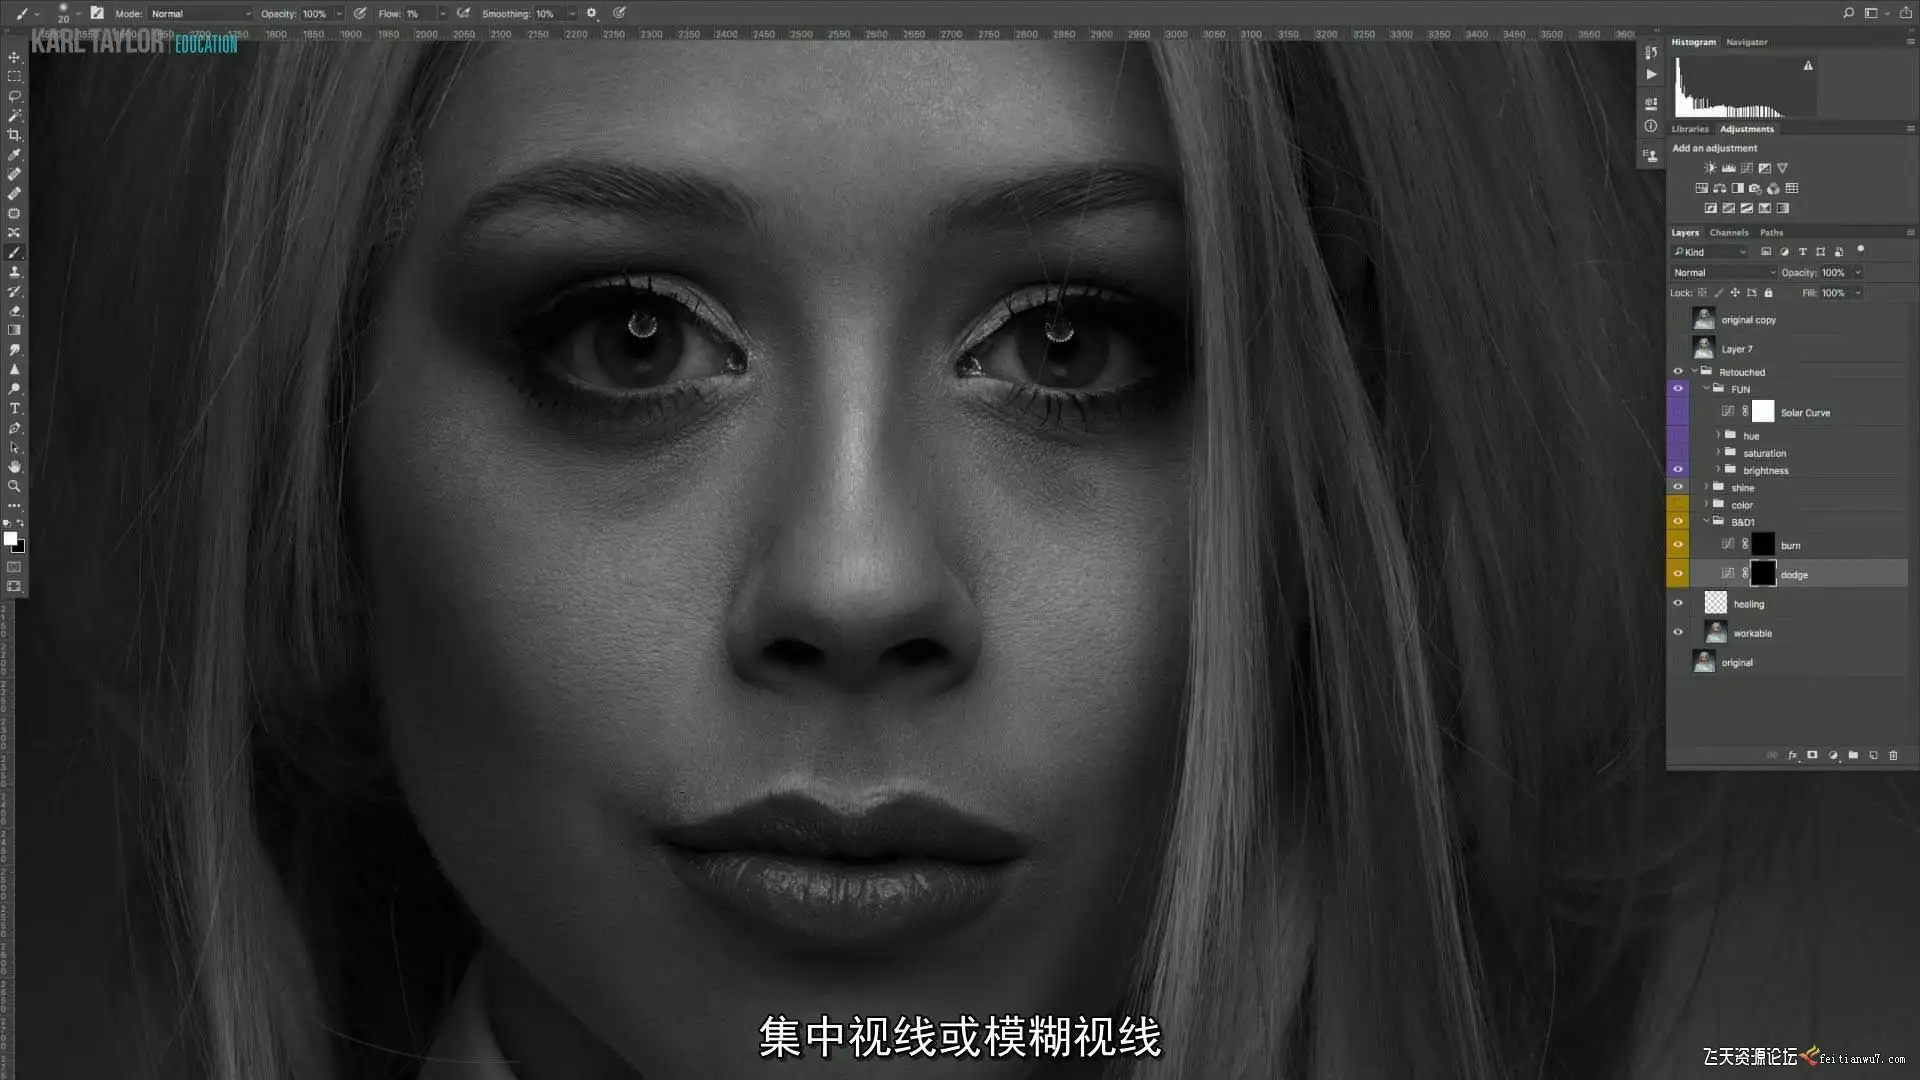Select the Zoom tool
1920x1080 pixels.
pos(14,486)
